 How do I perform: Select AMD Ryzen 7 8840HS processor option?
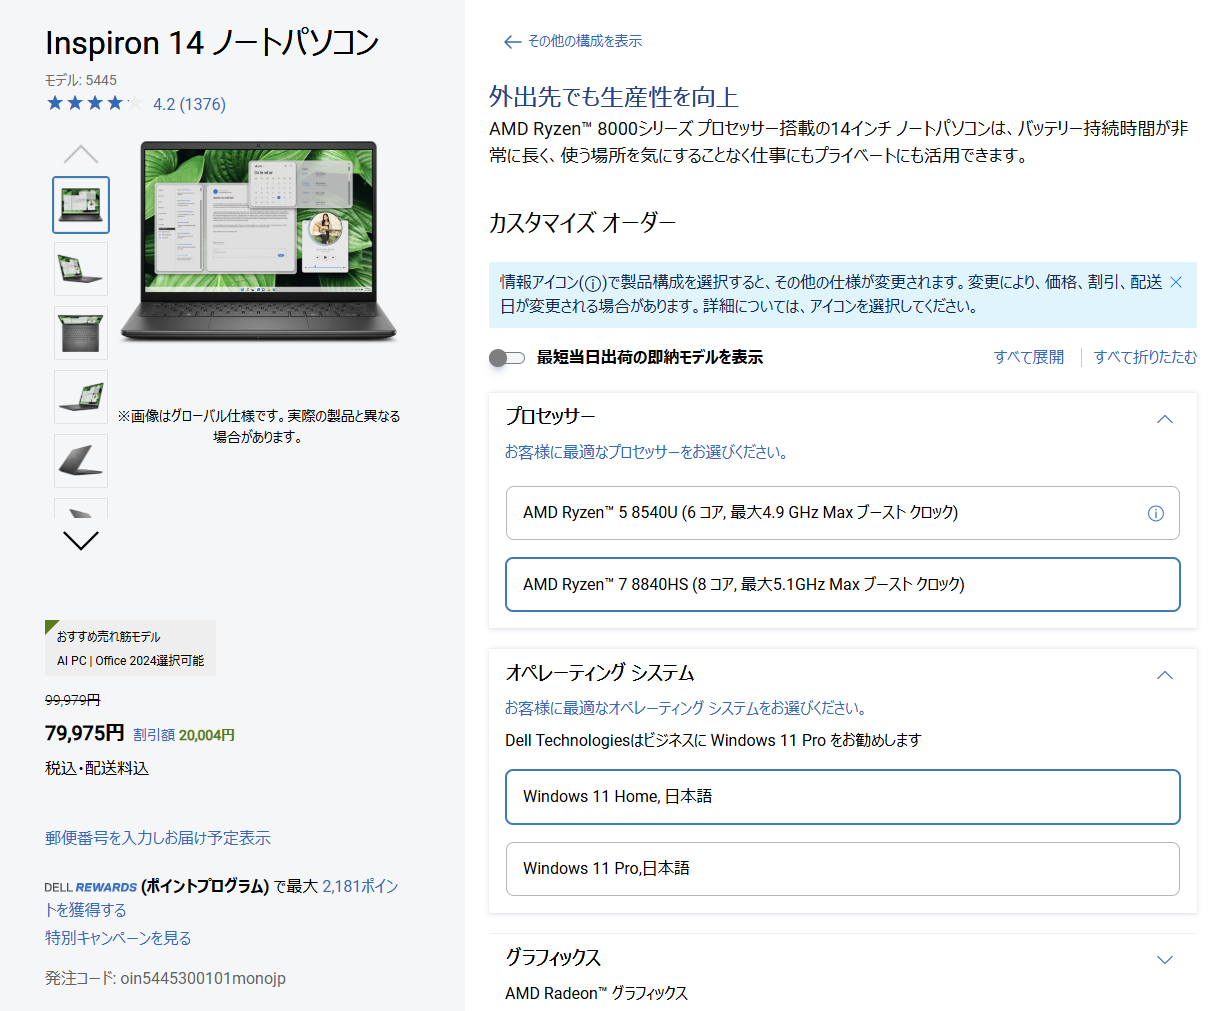[843, 584]
